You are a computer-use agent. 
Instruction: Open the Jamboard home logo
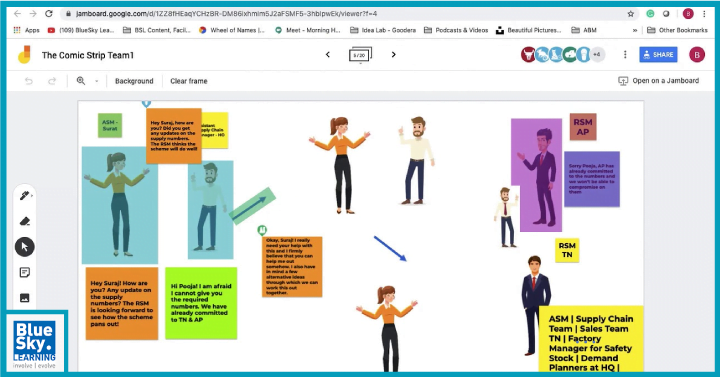(x=24, y=55)
